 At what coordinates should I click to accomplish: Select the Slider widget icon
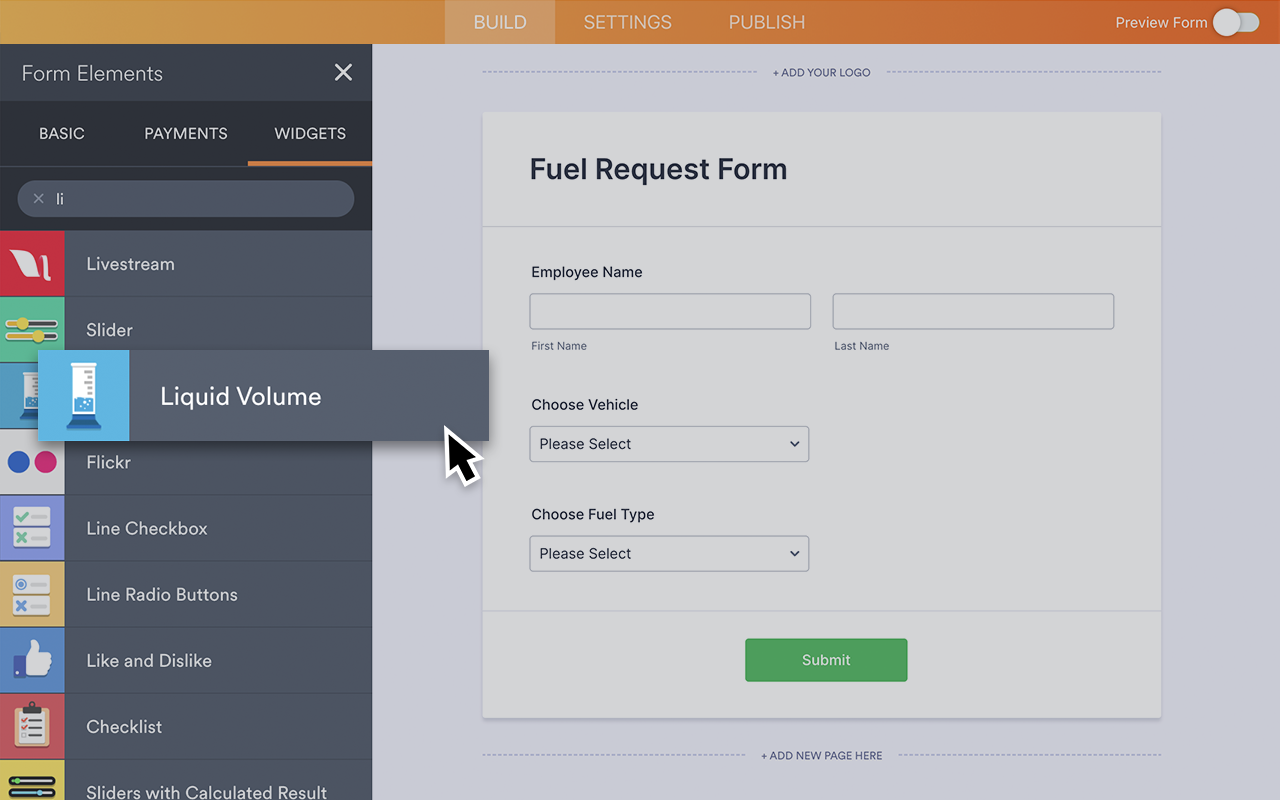[x=32, y=329]
